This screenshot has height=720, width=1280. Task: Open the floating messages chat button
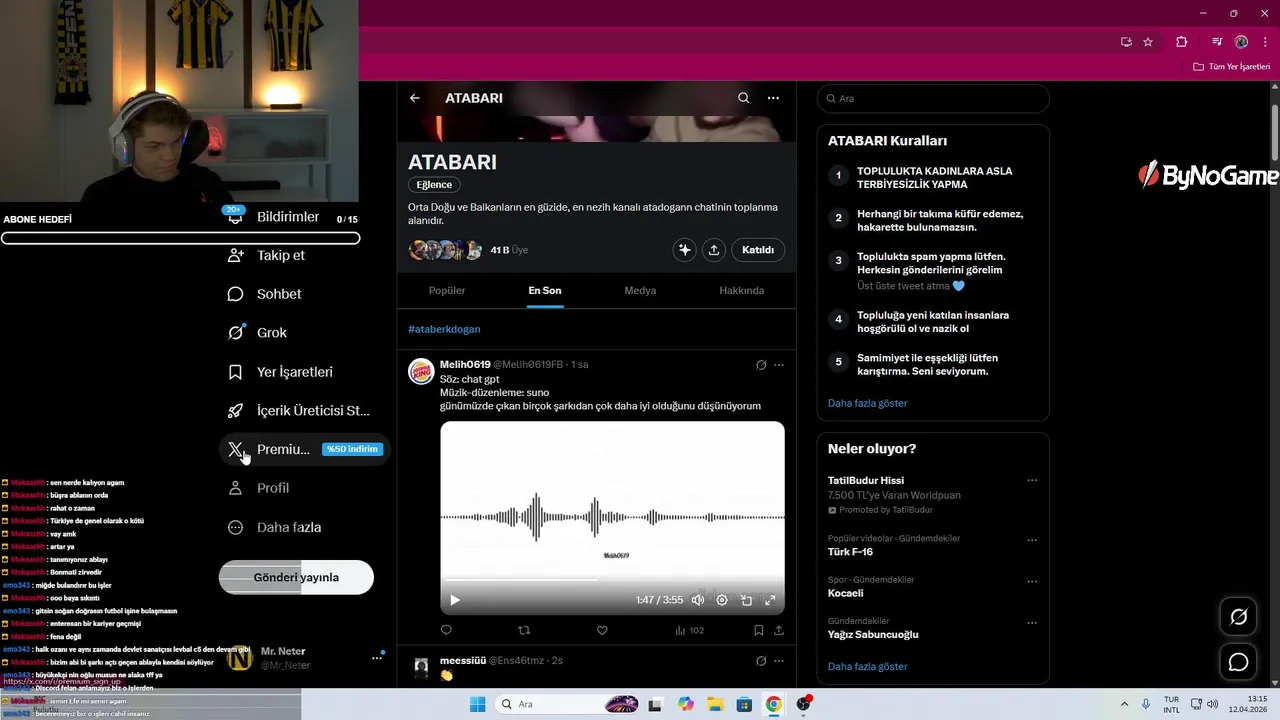(x=1238, y=662)
